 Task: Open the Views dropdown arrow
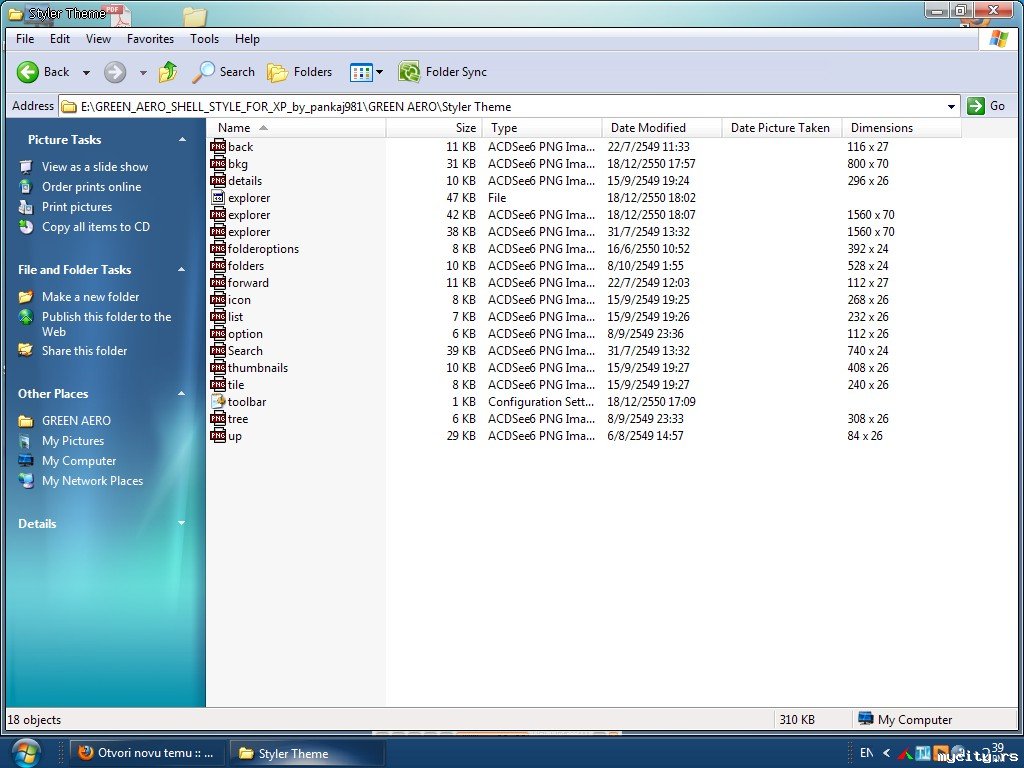tap(379, 72)
